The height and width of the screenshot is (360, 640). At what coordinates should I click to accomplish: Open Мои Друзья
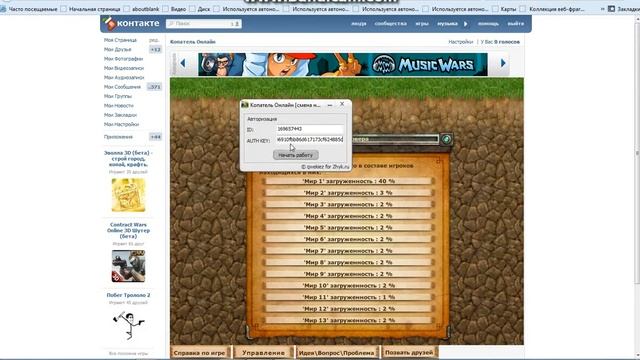pyautogui.click(x=118, y=49)
